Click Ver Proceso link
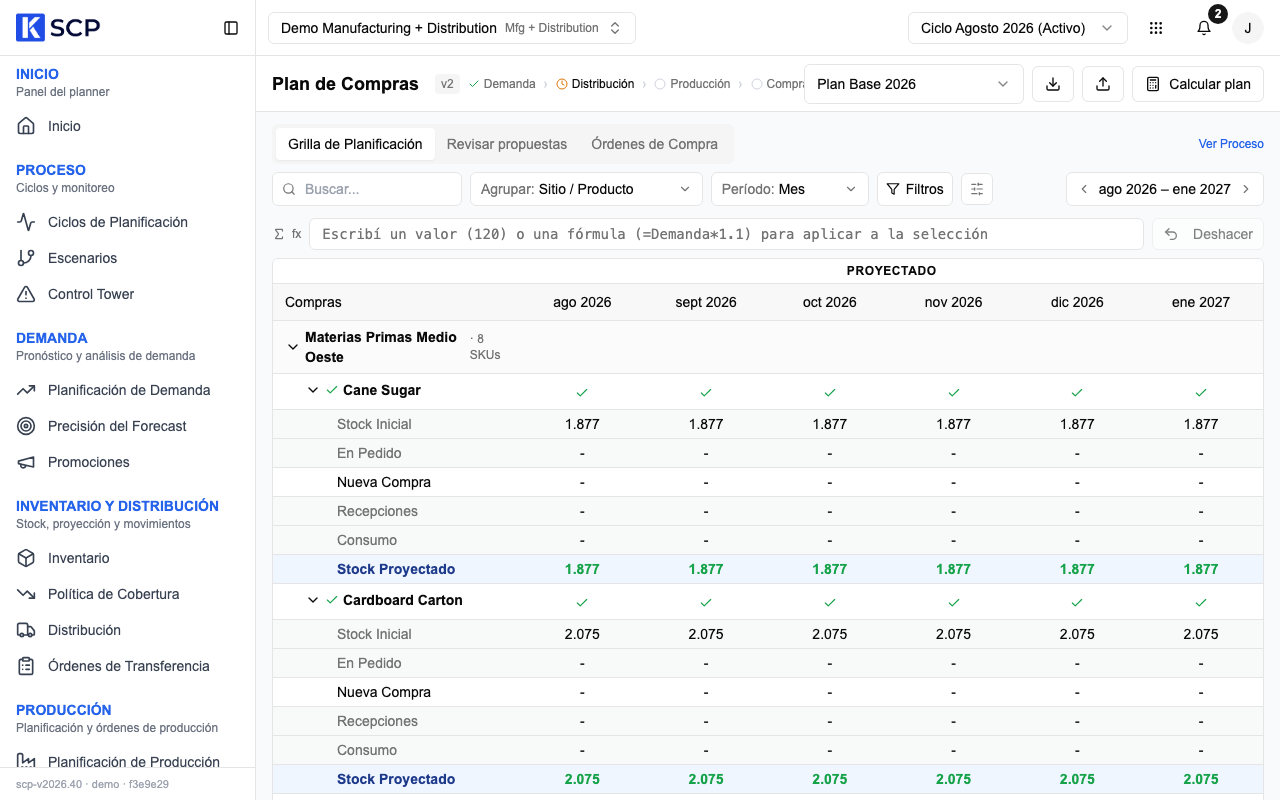This screenshot has height=800, width=1280. 1231,144
